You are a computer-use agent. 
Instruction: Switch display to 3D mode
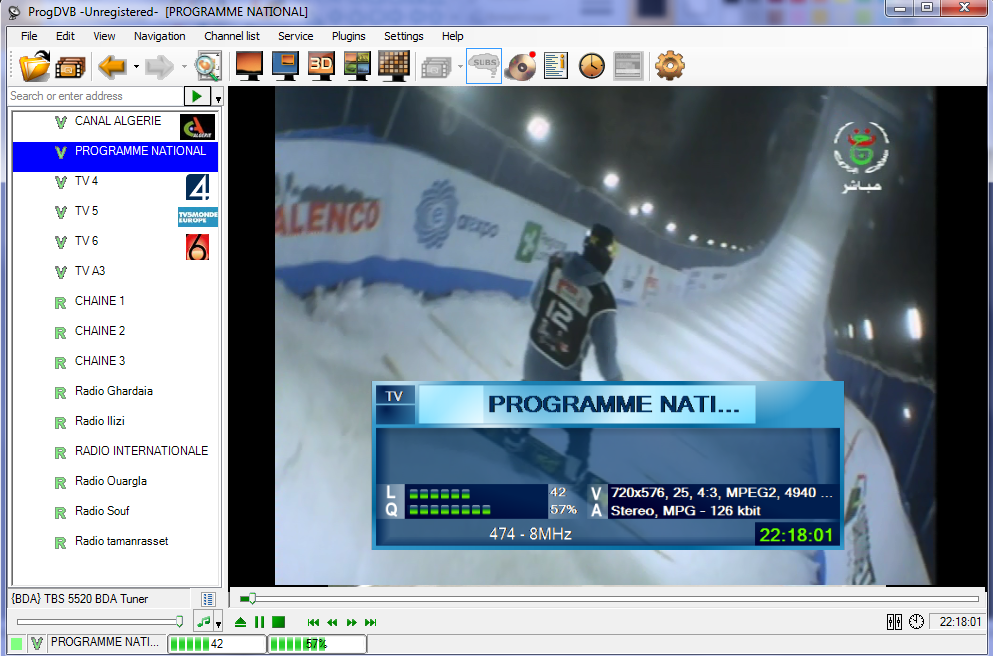click(x=321, y=67)
